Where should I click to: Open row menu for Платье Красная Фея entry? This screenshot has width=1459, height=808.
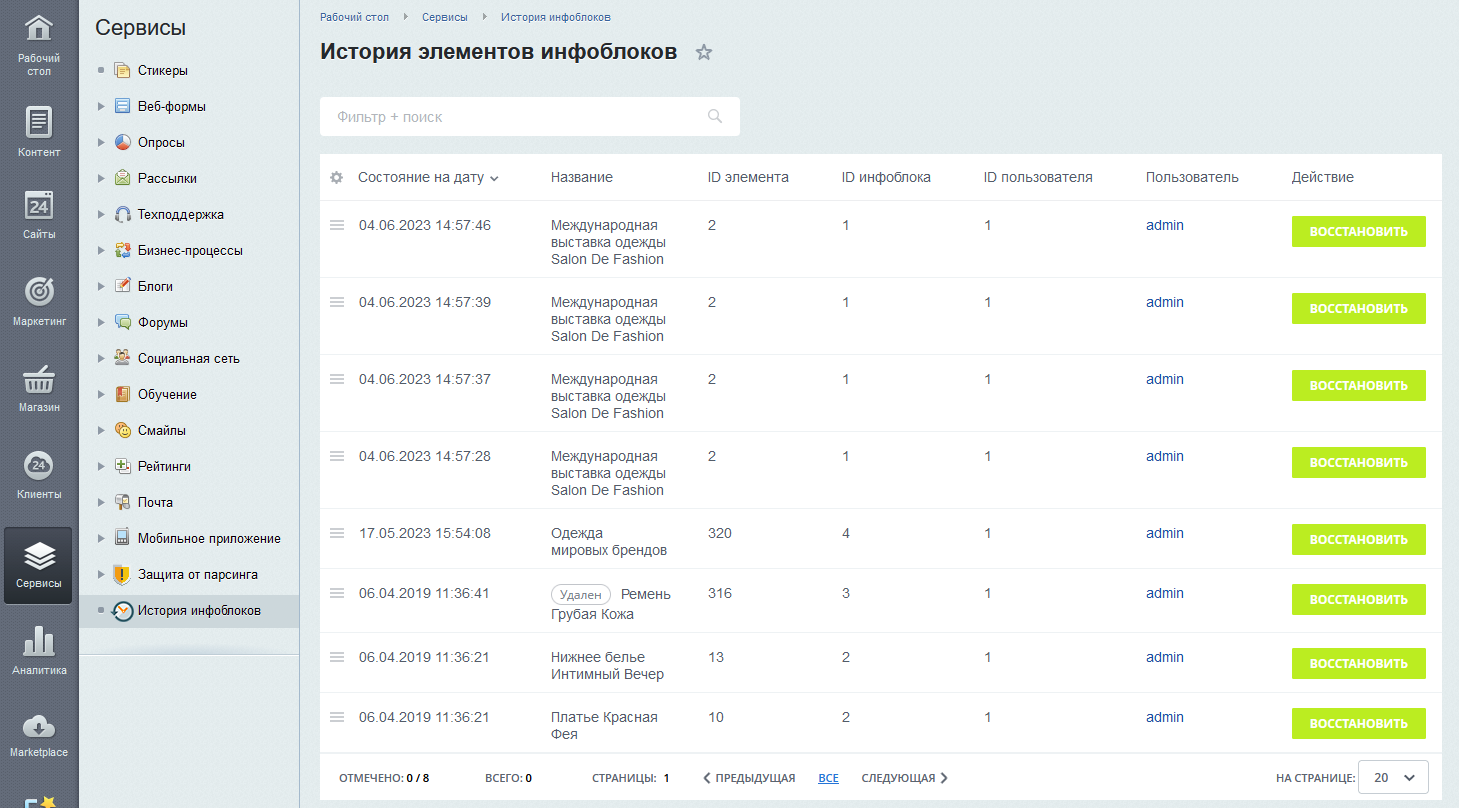pos(337,717)
